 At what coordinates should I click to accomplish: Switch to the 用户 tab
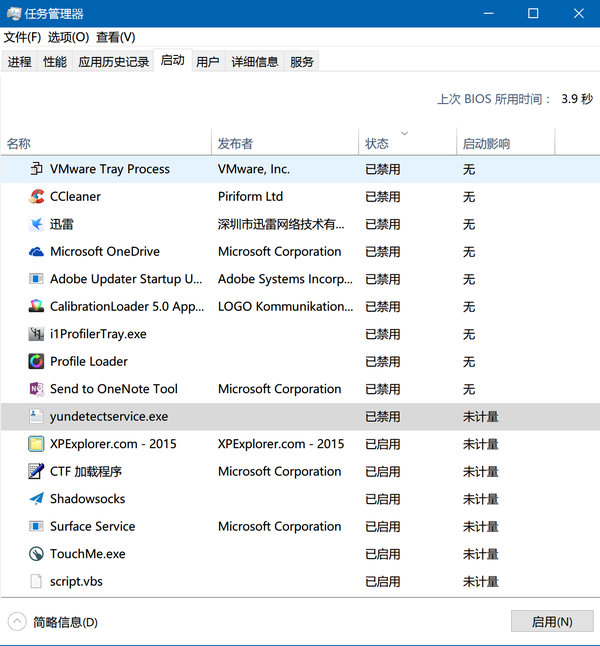pos(208,62)
